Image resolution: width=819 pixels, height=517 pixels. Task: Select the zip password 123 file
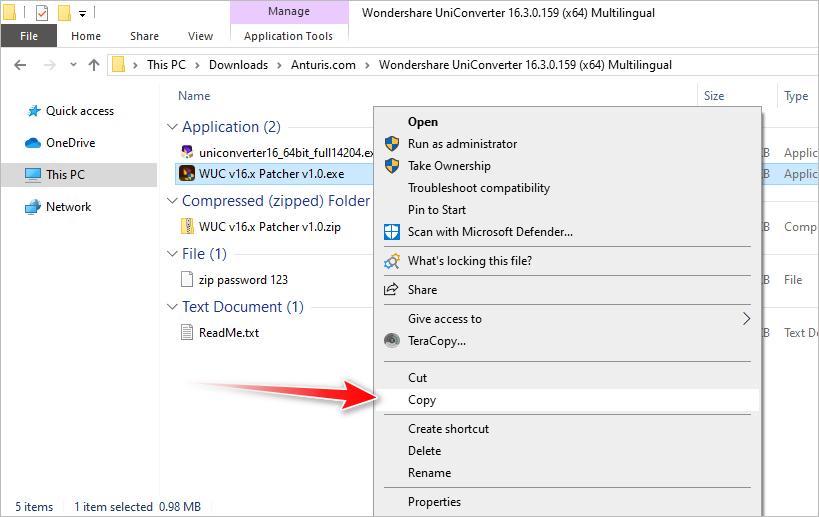243,280
